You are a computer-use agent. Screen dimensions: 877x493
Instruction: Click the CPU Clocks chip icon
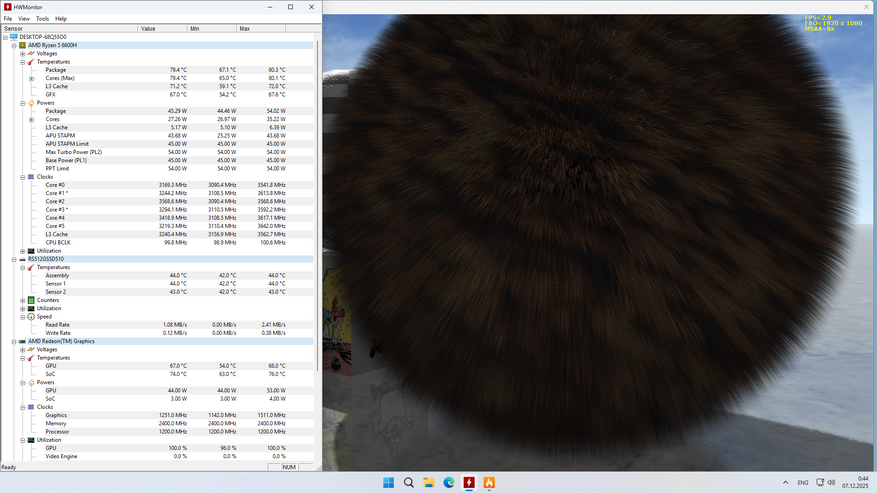point(31,177)
